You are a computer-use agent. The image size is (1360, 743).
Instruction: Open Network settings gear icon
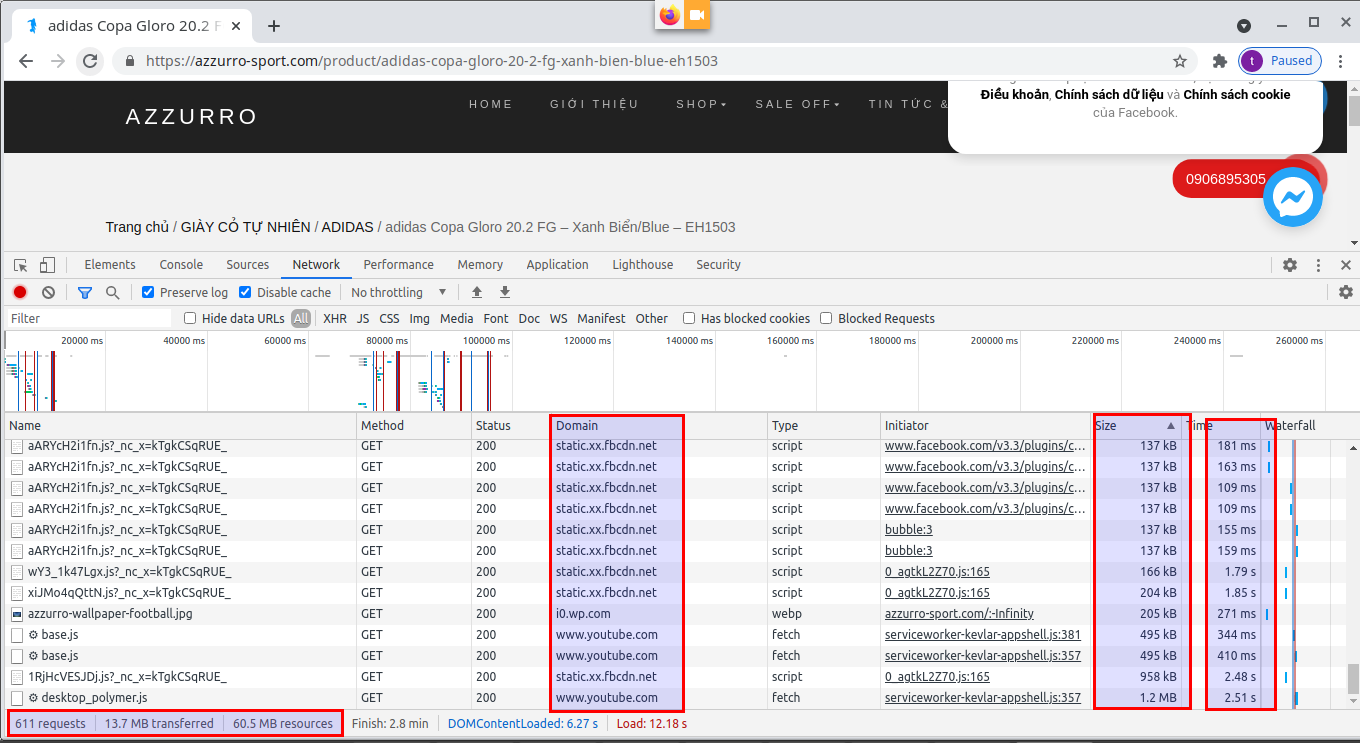pos(1346,292)
